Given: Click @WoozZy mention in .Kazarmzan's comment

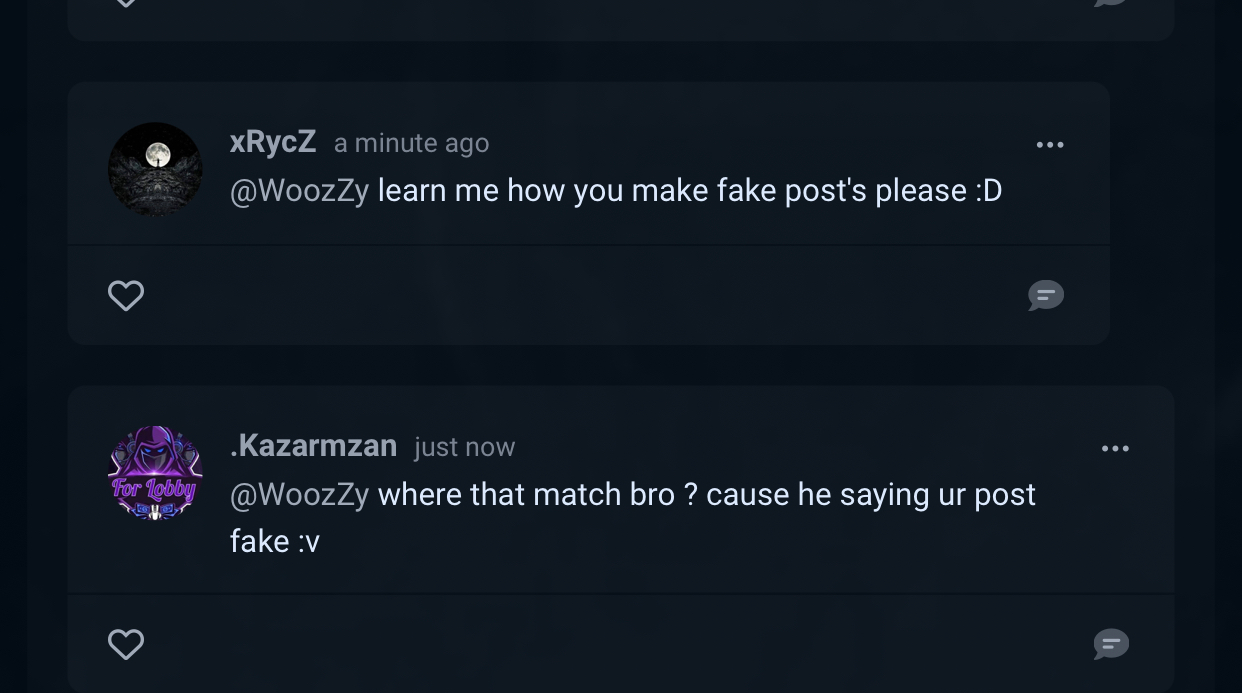Looking at the screenshot, I should coord(299,494).
